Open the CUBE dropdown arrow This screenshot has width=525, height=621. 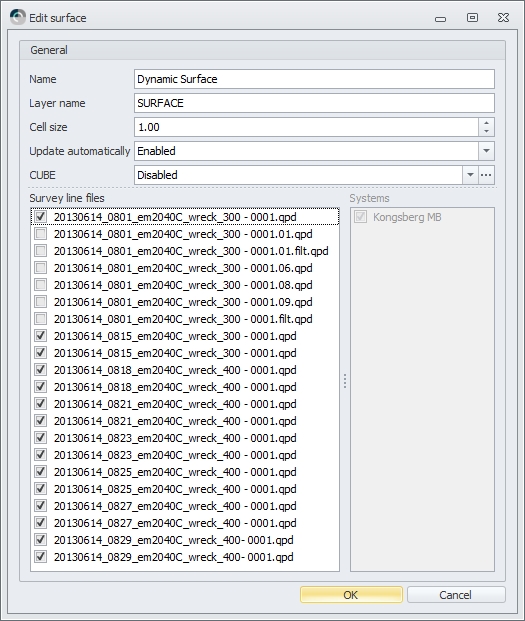[x=470, y=175]
